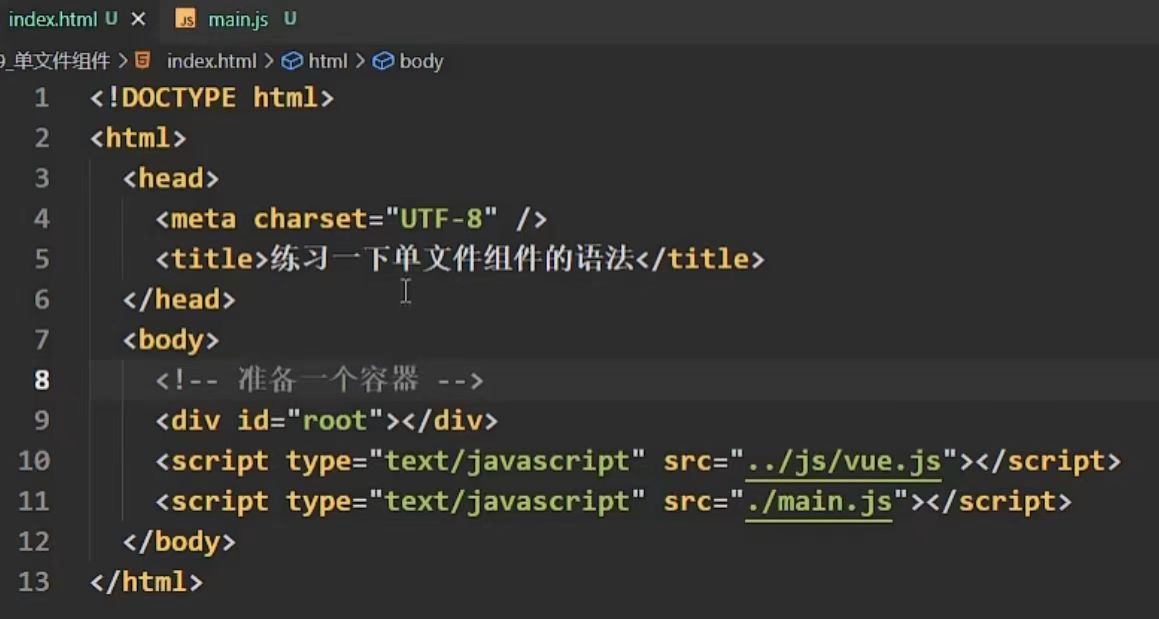Click the title text 练习一下单文件组件的语法
The image size is (1159, 619).
coord(452,260)
